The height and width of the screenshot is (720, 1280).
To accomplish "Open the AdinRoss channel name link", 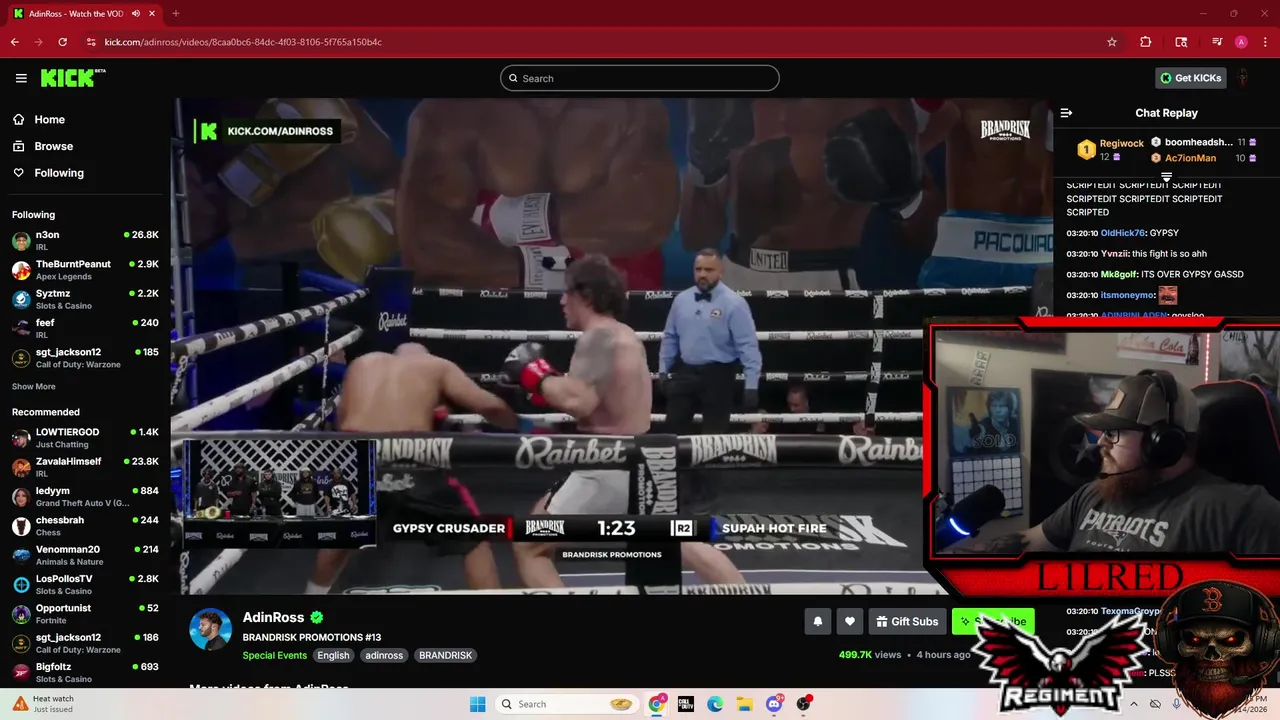I will 273,618.
